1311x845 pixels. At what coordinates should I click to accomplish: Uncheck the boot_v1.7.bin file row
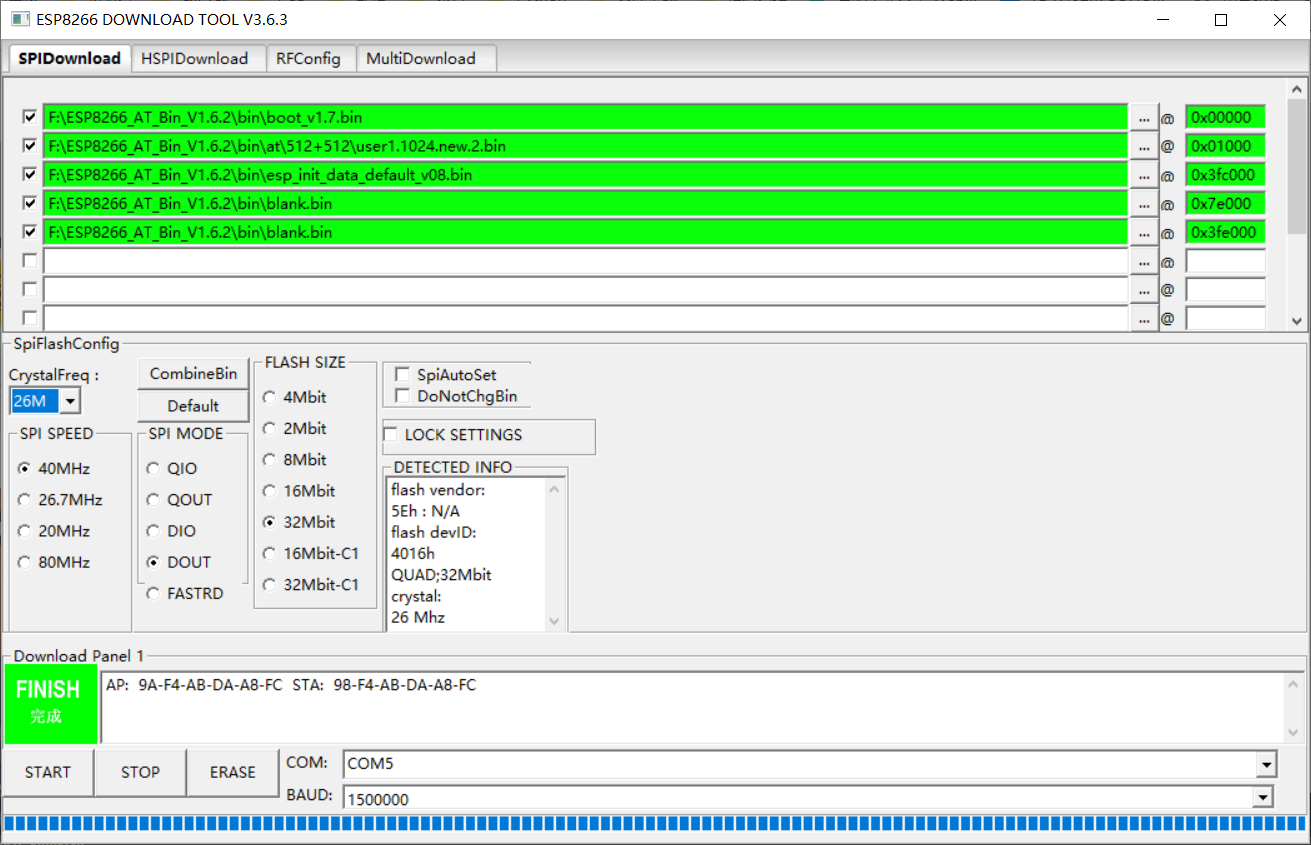(x=30, y=117)
